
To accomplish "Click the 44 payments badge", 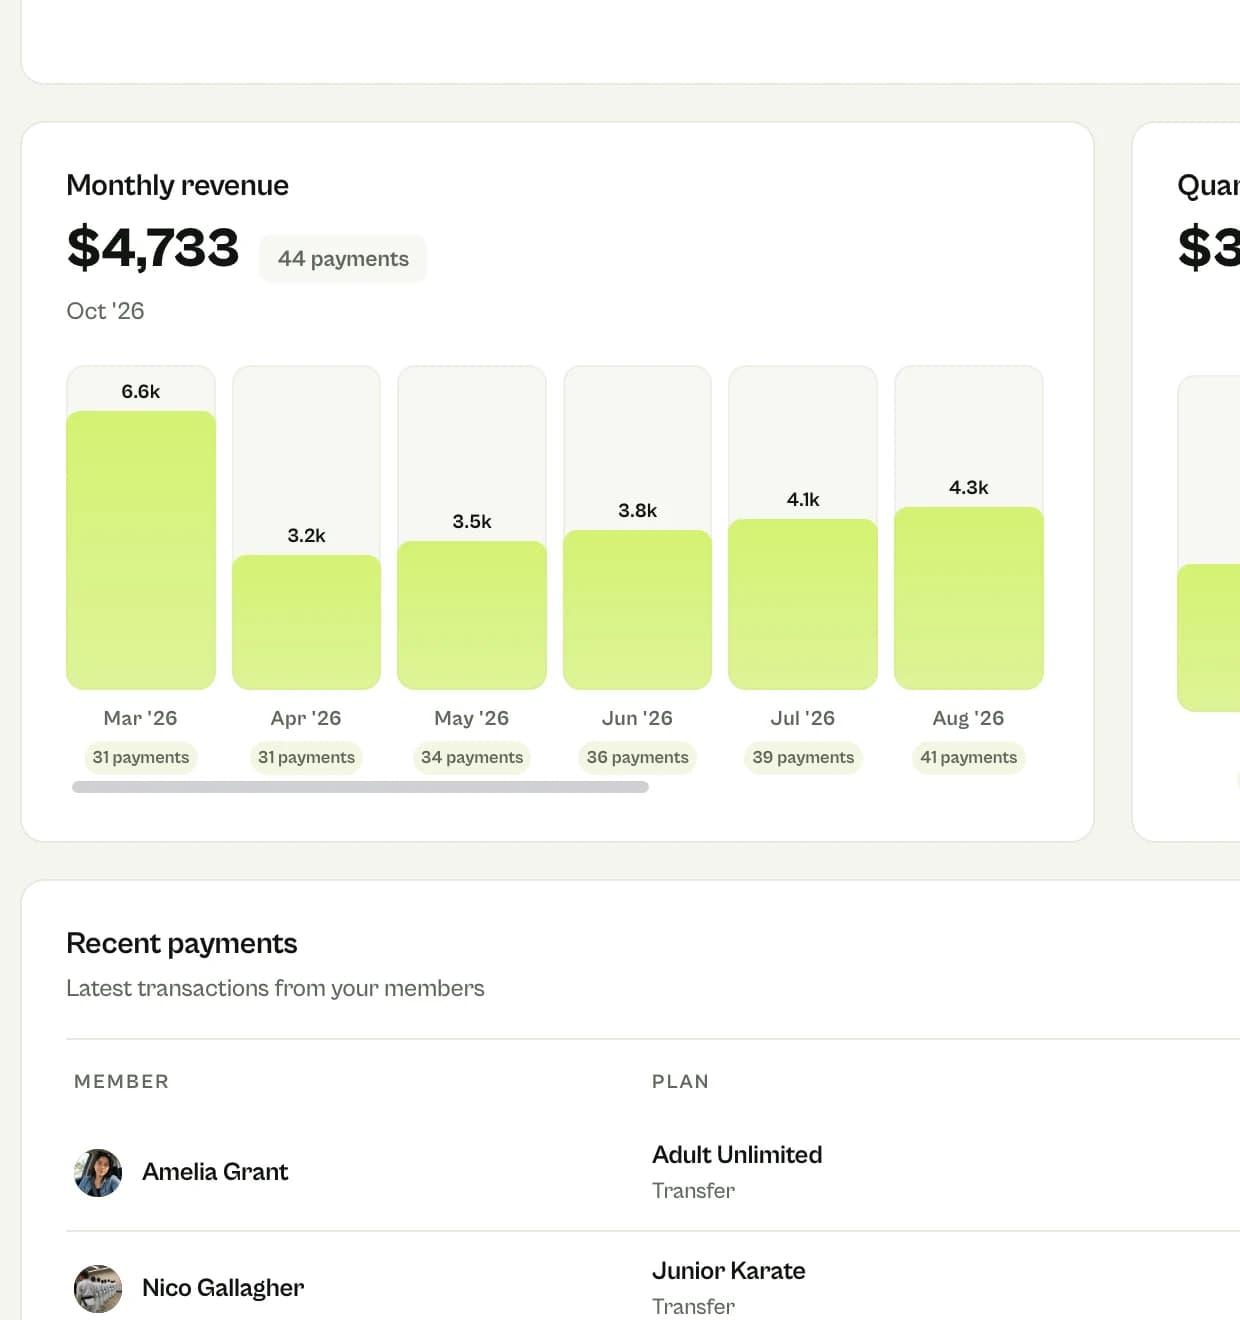I will point(343,259).
